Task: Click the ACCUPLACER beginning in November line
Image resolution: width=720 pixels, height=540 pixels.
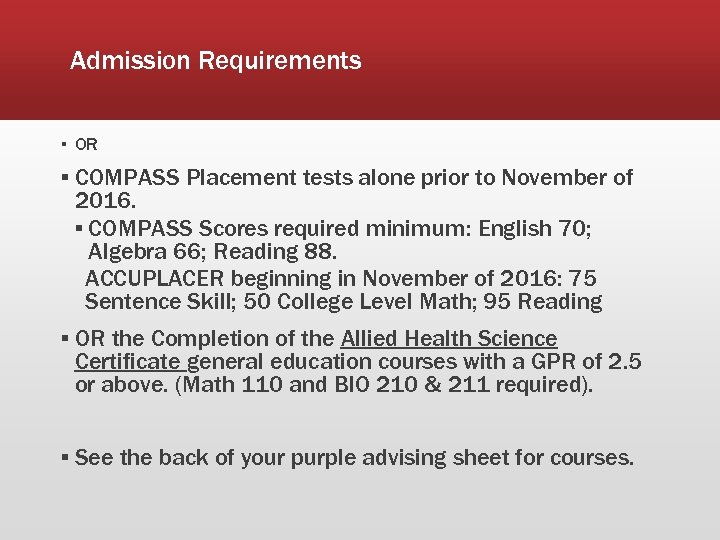Action: point(340,278)
